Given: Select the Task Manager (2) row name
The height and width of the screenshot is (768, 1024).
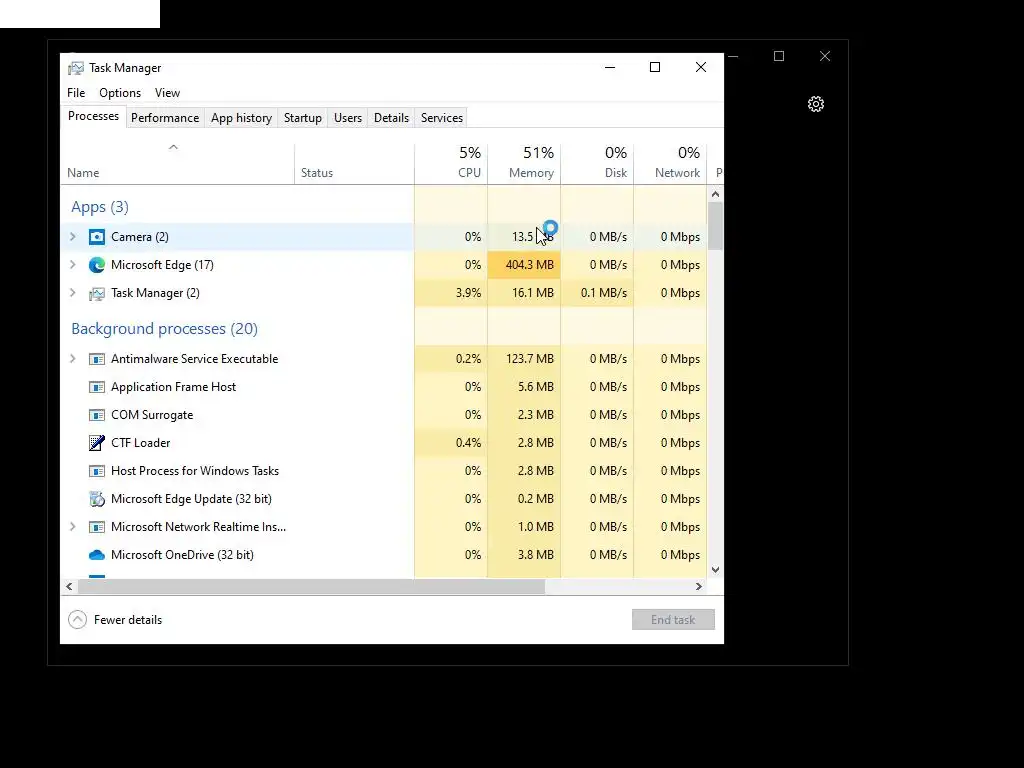Looking at the screenshot, I should (155, 293).
